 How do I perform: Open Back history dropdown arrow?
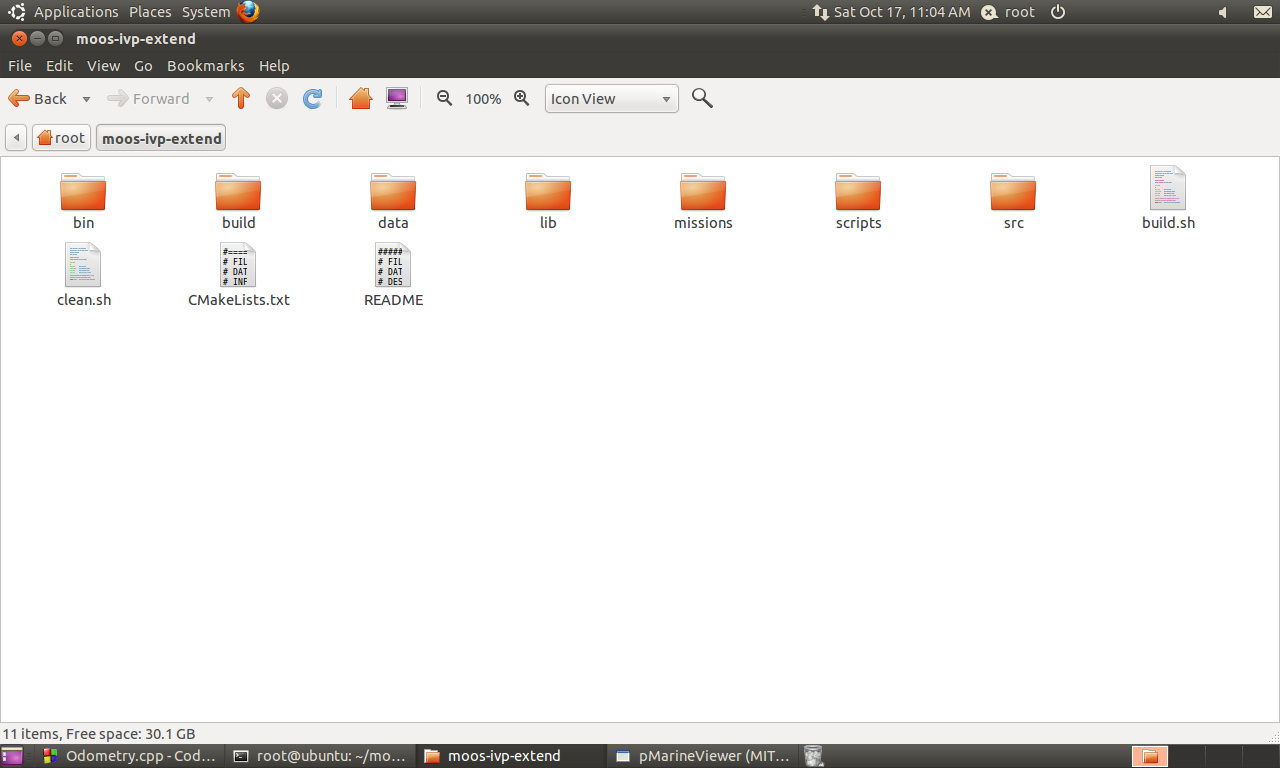86,99
